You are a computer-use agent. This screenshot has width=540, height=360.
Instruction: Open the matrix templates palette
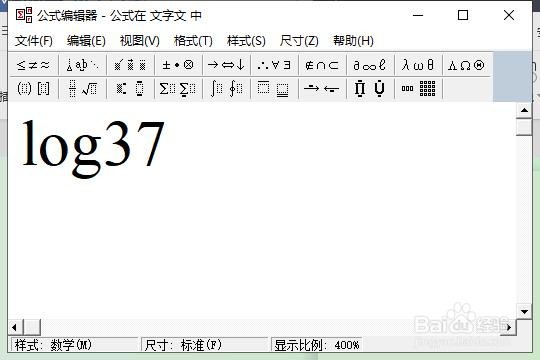(x=418, y=89)
